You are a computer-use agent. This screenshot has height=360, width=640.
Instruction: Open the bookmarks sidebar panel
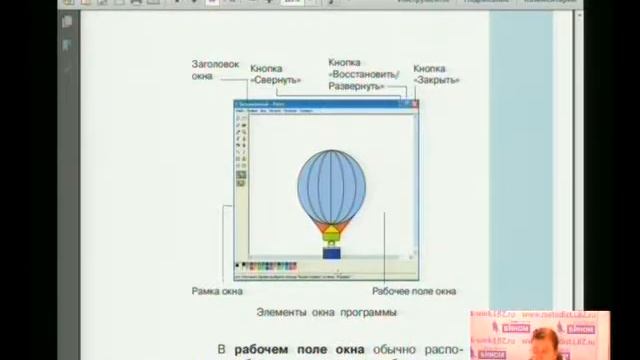click(x=67, y=45)
